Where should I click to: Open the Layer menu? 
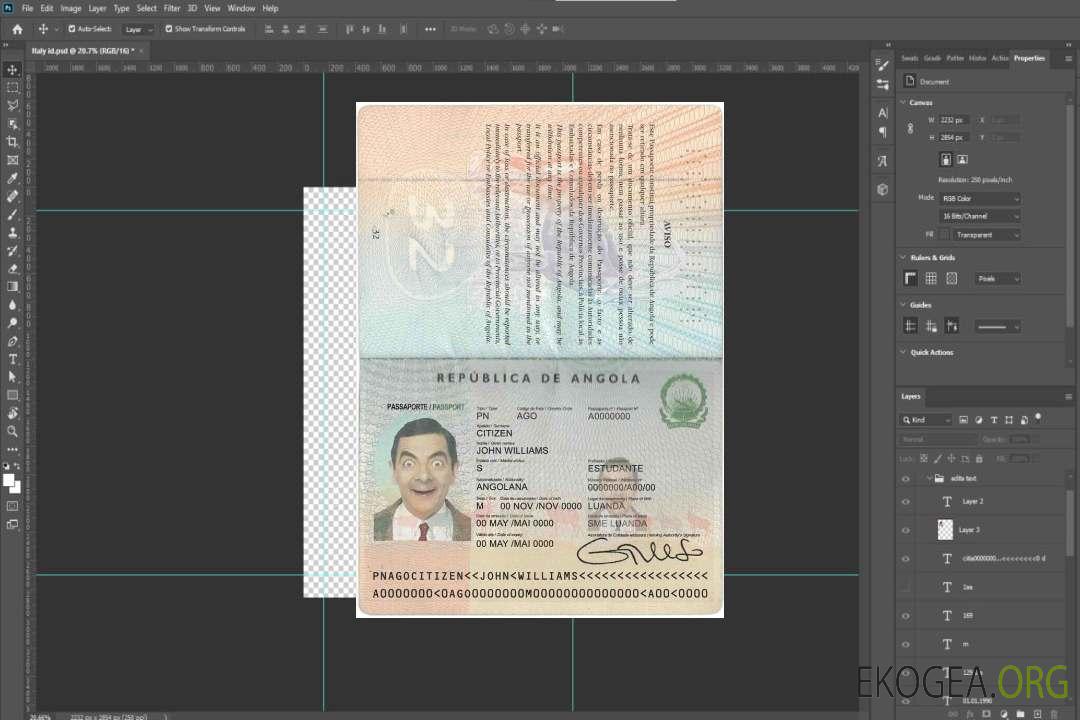pos(97,8)
